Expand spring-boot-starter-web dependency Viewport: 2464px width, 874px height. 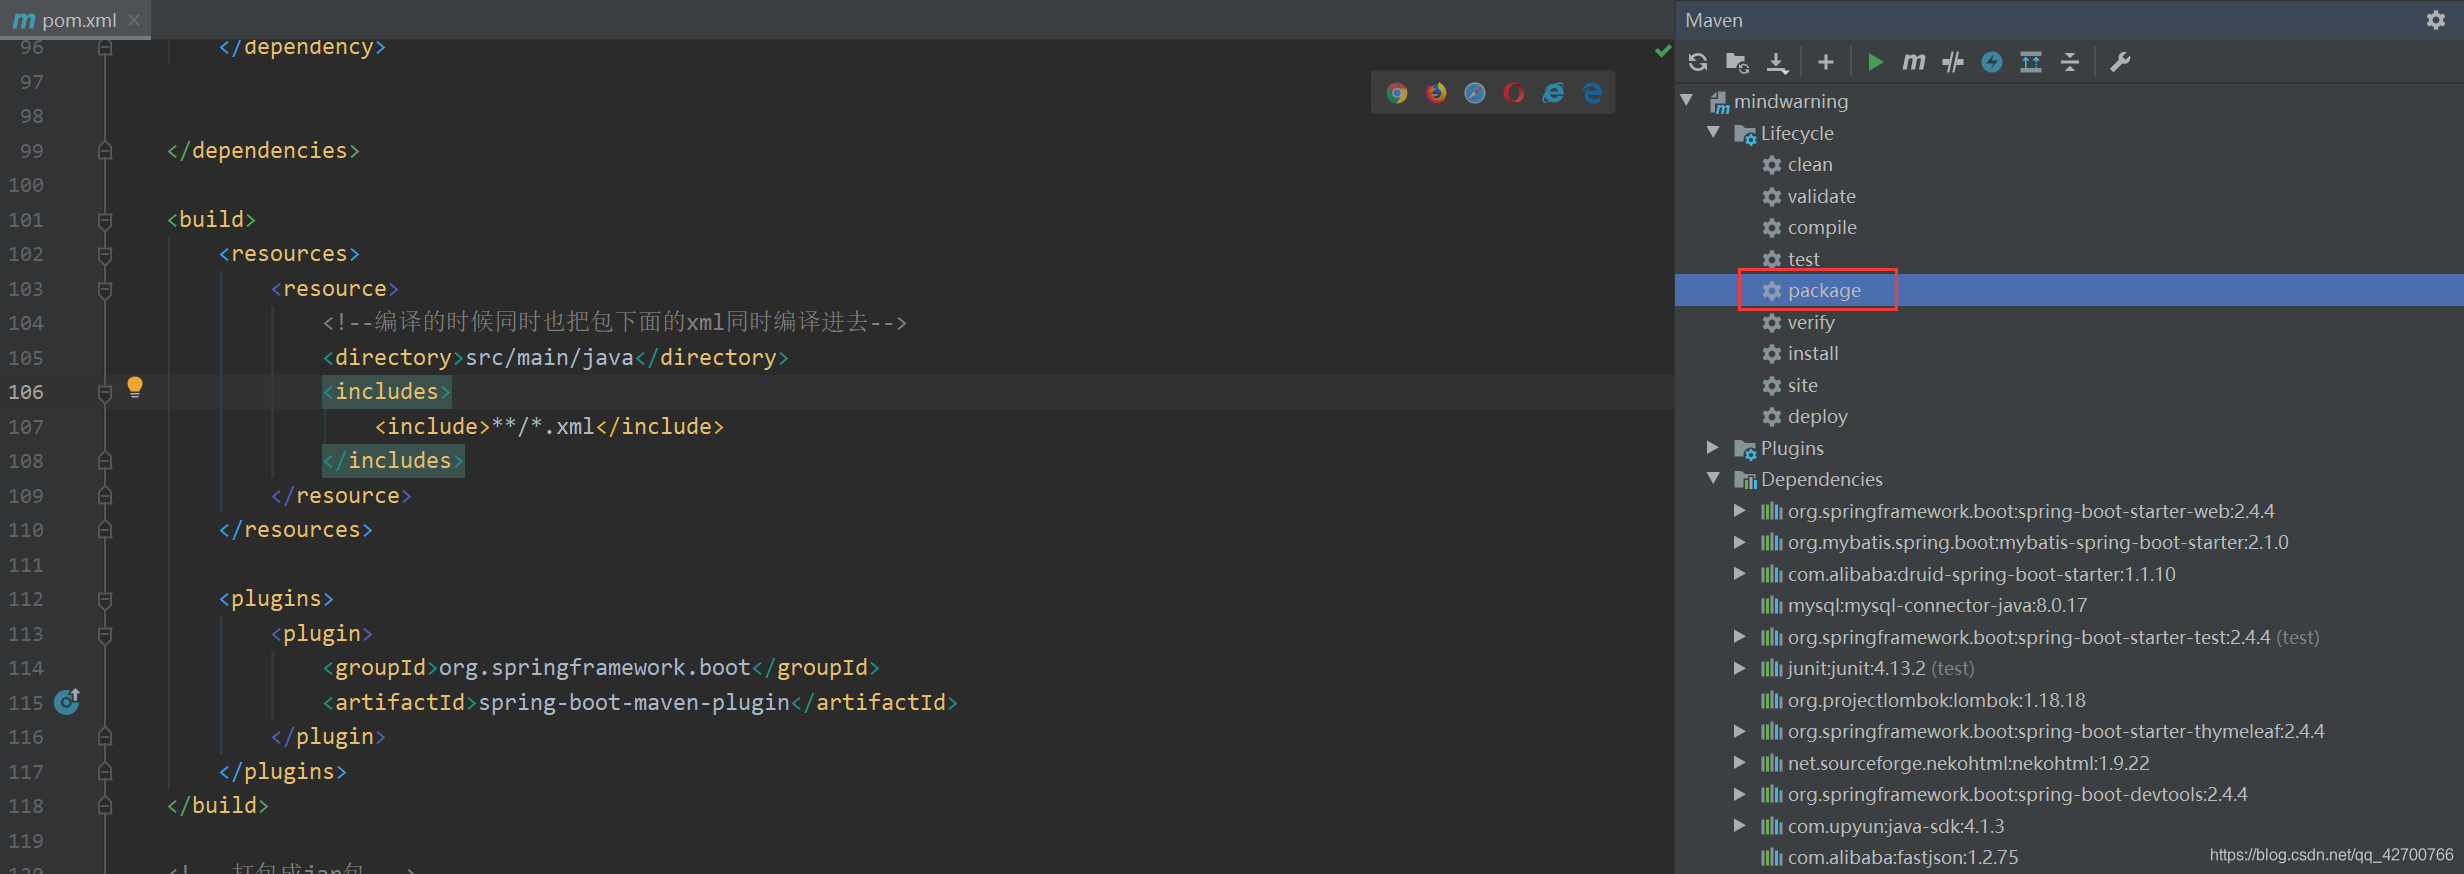pos(1740,510)
